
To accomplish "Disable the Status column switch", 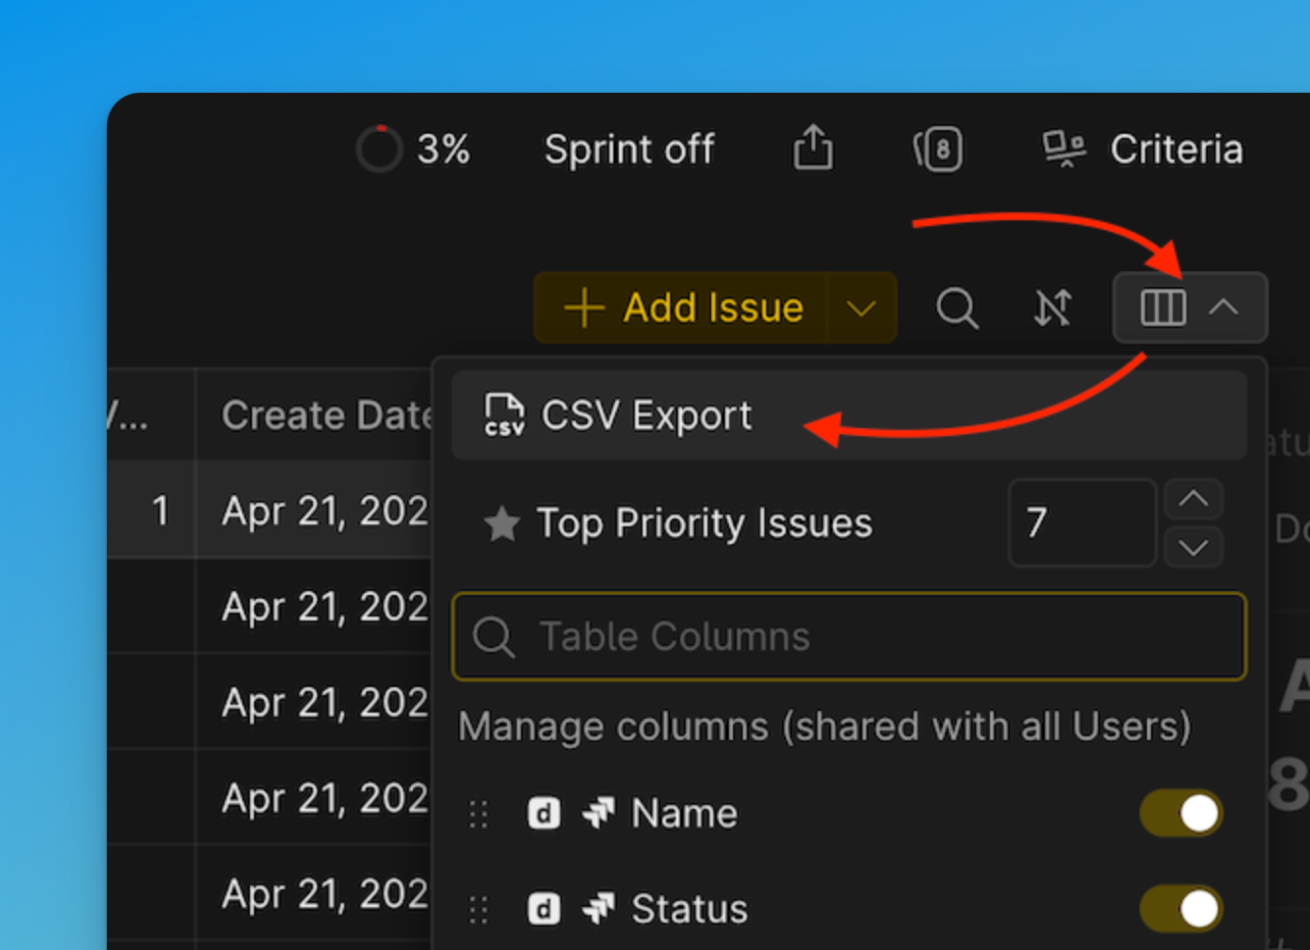I will [1181, 909].
